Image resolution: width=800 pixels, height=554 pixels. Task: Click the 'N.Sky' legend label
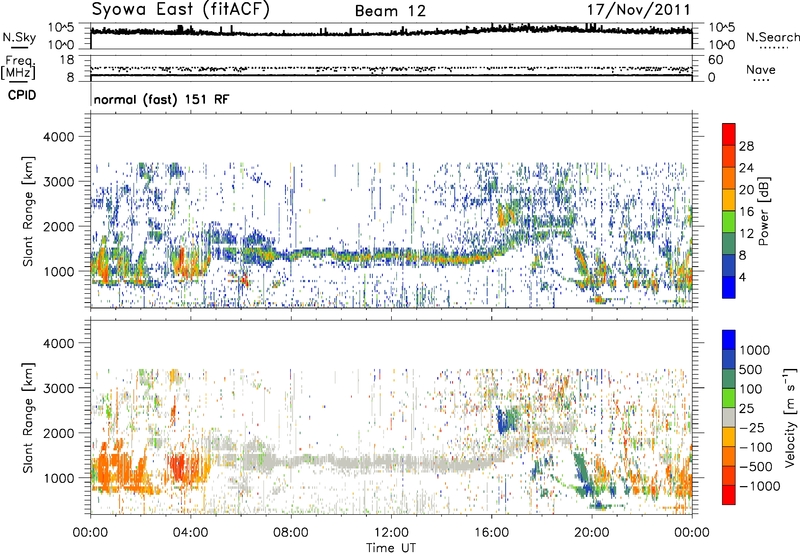point(19,37)
